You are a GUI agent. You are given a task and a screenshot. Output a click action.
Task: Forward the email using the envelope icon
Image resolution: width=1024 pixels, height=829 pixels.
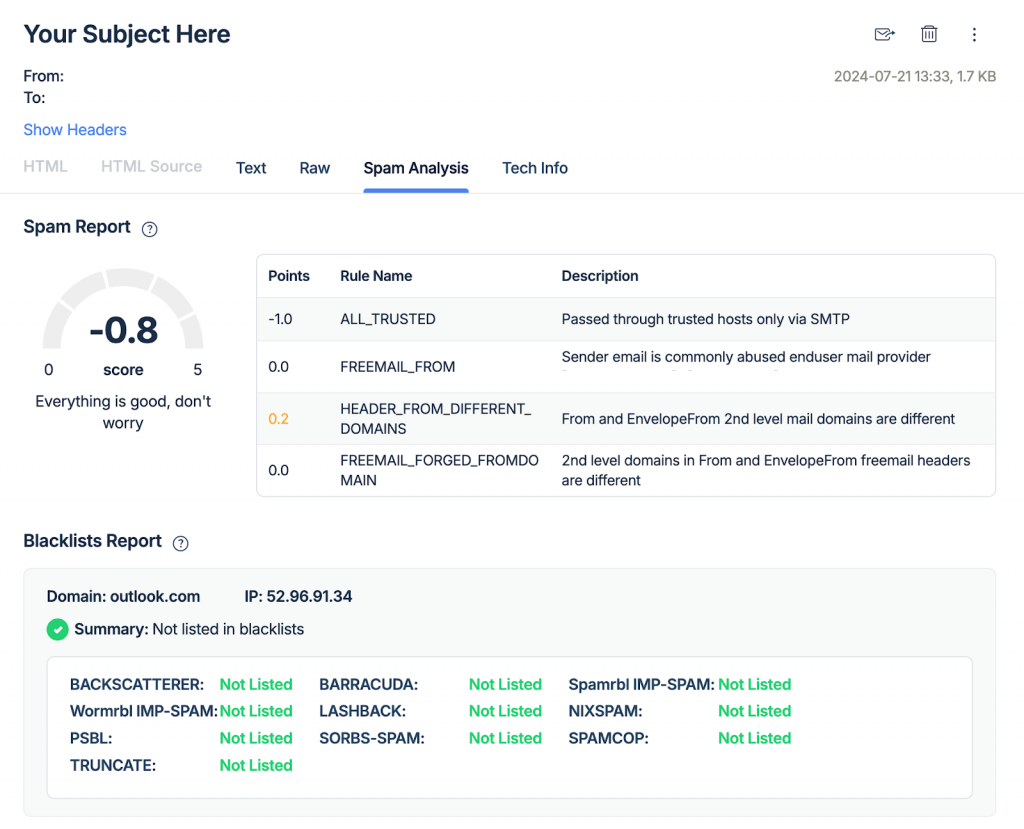884,34
